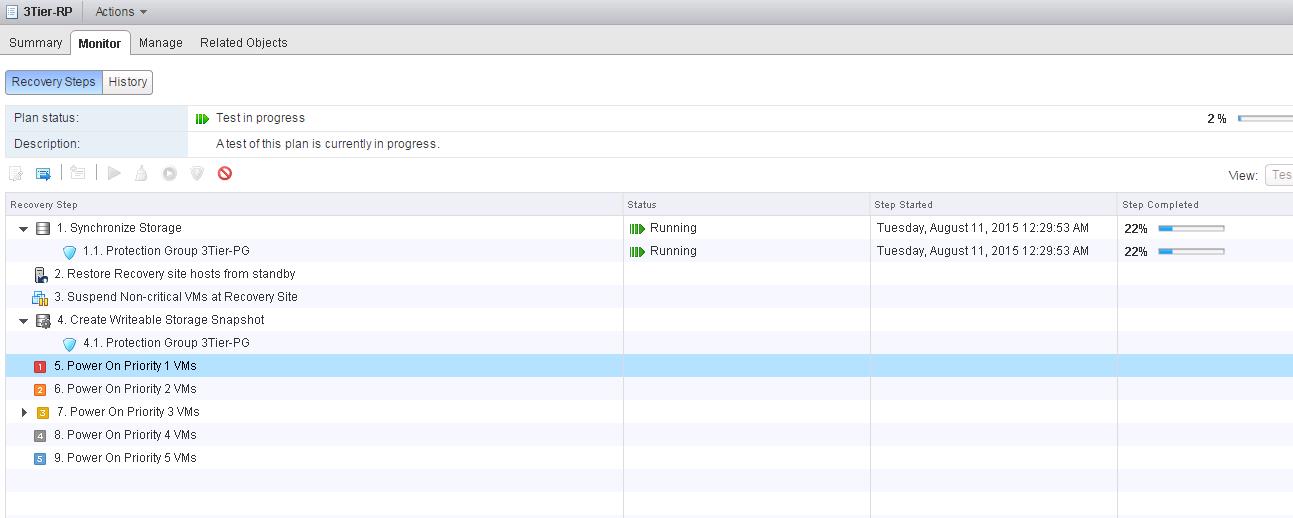Click the gray priority 4 badge icon
The width and height of the screenshot is (1293, 518).
point(40,436)
